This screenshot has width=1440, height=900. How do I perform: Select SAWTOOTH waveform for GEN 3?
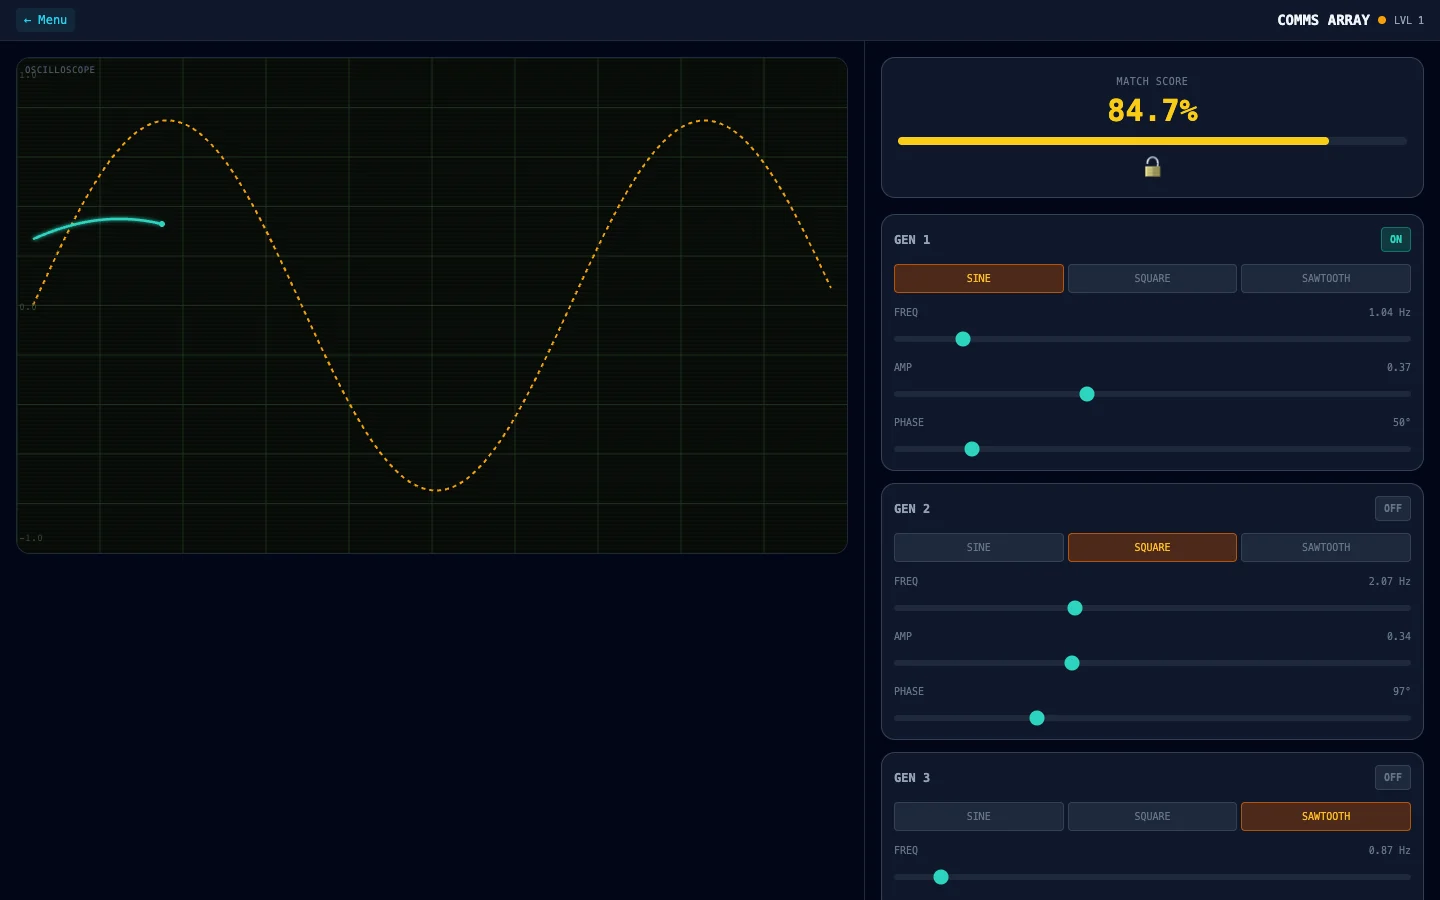point(1326,816)
